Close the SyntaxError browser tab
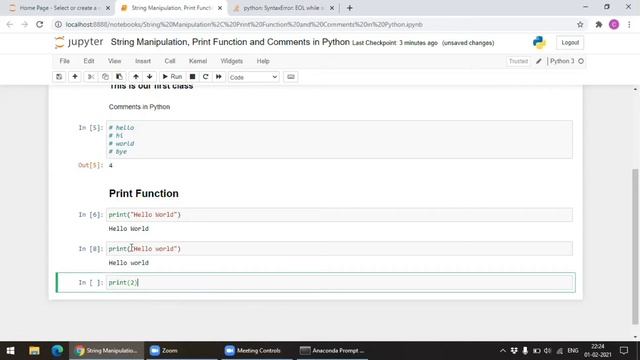 [332, 8]
